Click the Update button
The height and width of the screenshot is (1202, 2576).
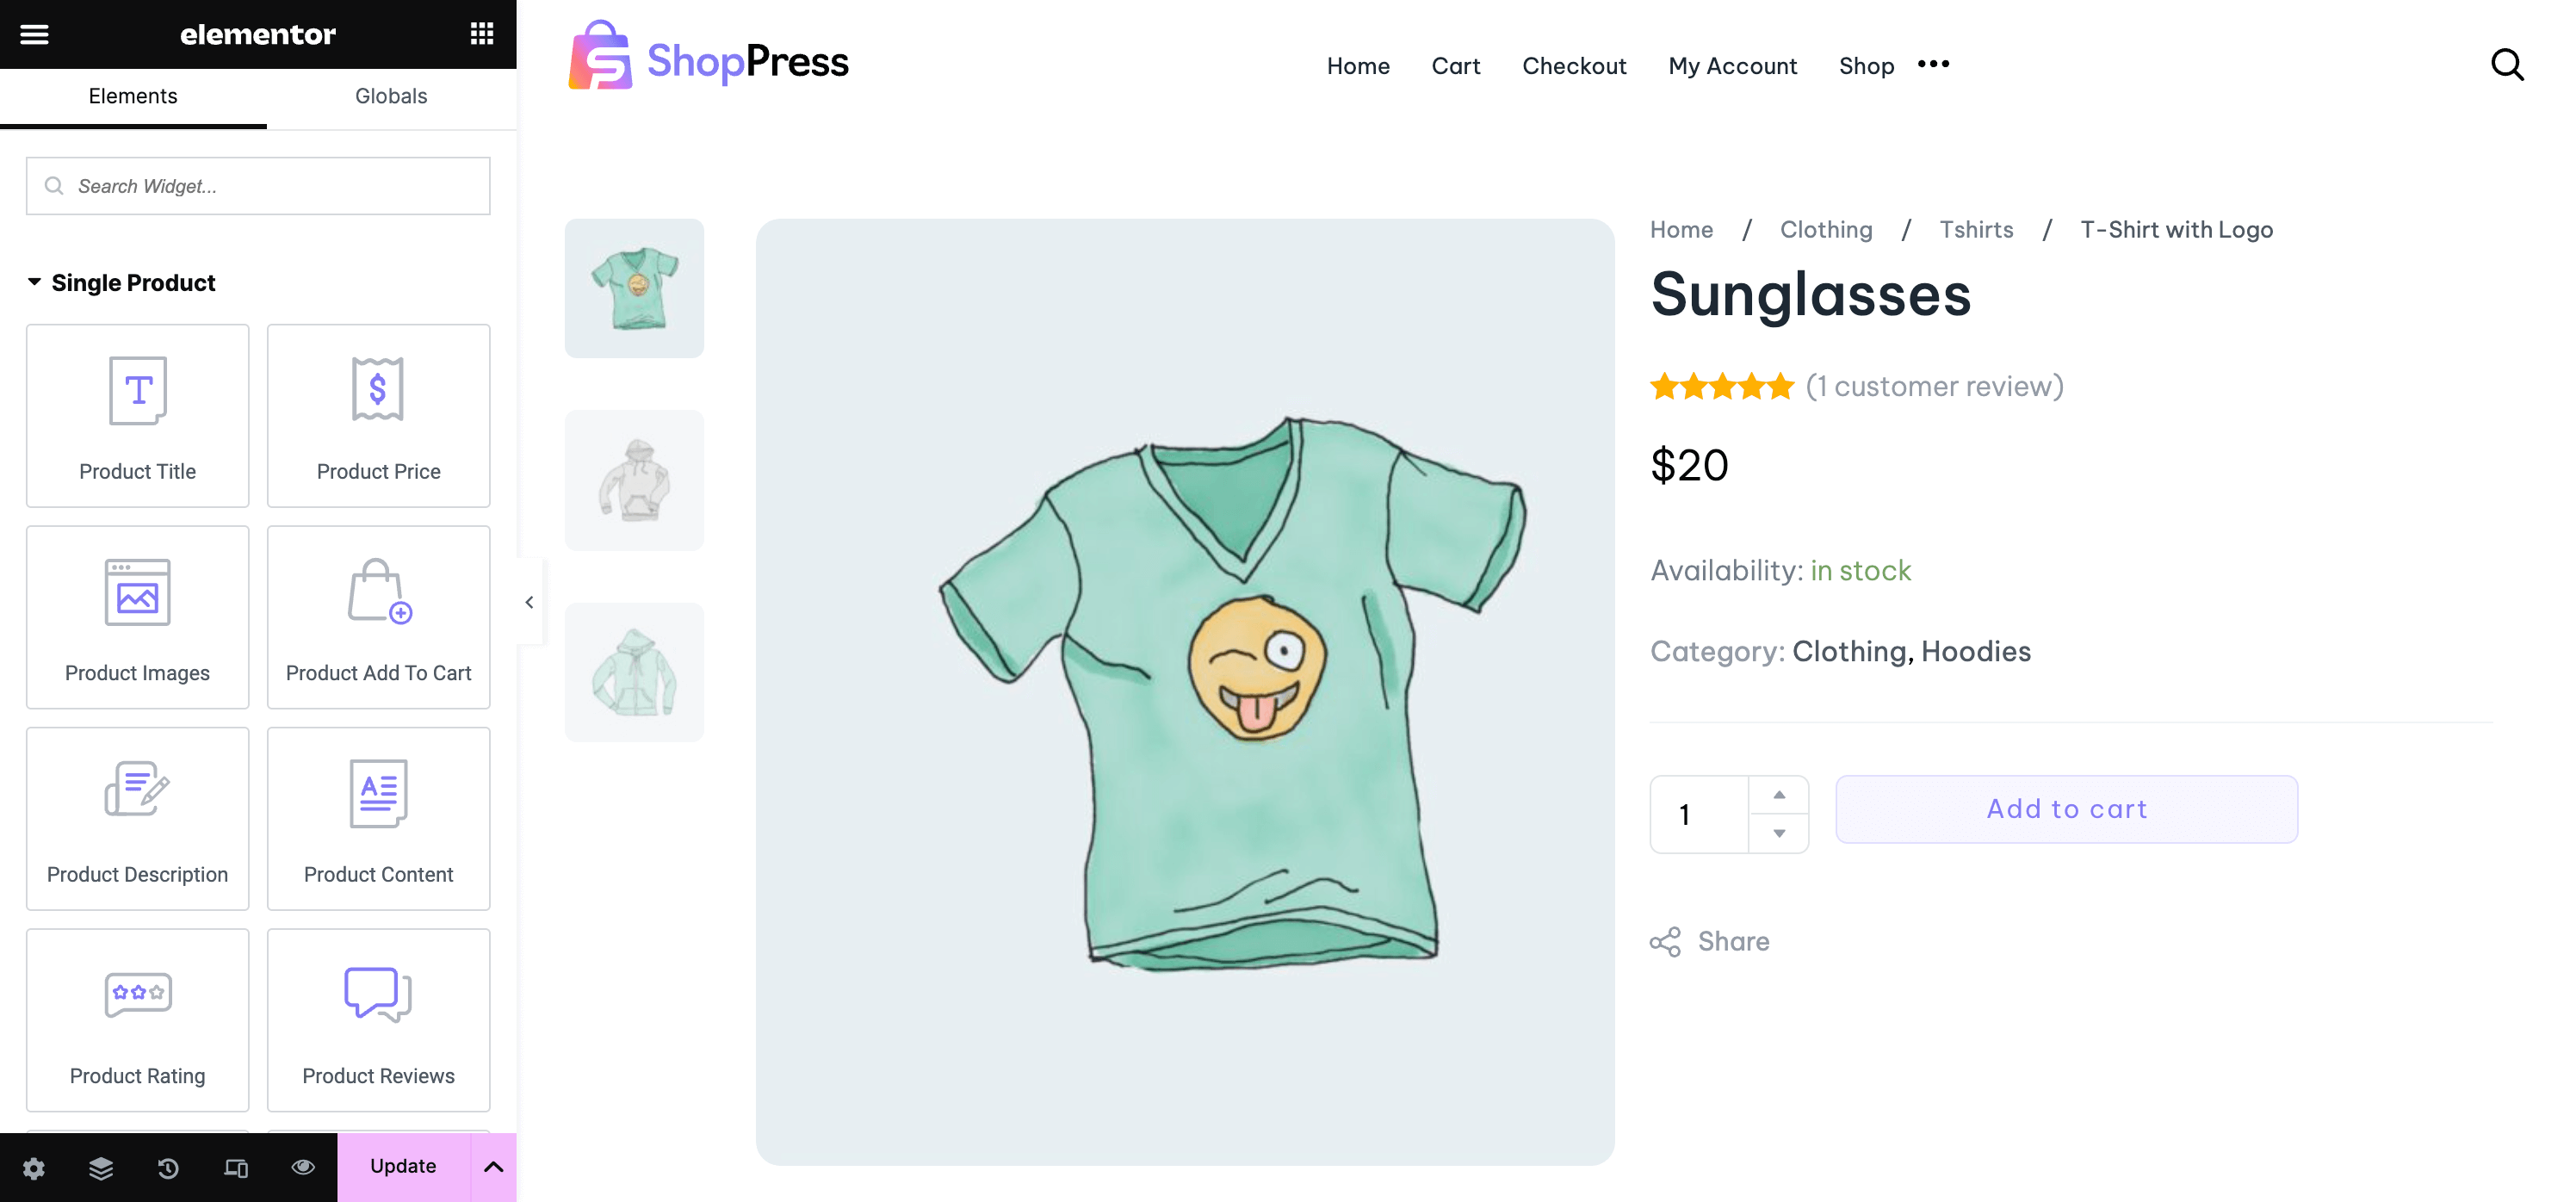403,1167
